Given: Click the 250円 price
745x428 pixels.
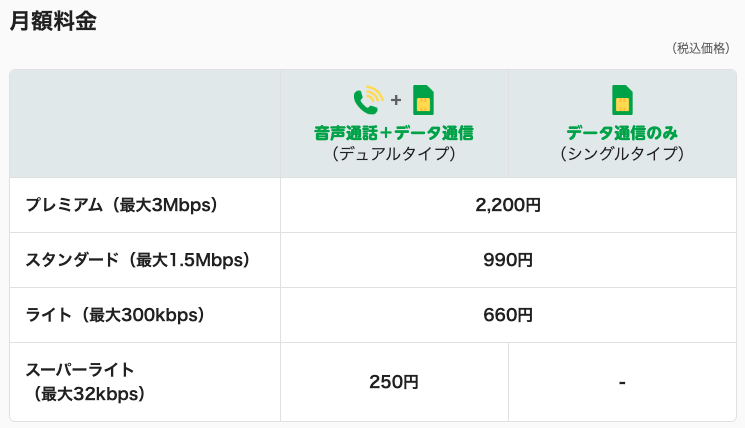Looking at the screenshot, I should click(394, 382).
